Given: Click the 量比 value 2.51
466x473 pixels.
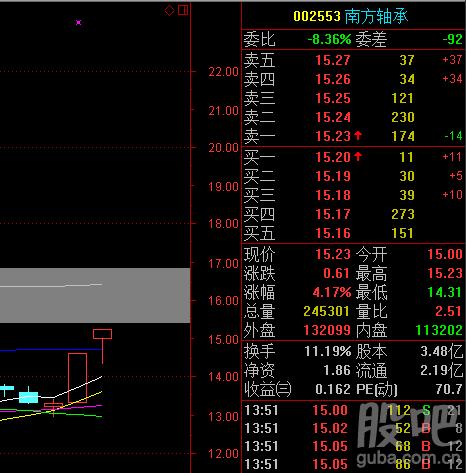Looking at the screenshot, I should pyautogui.click(x=449, y=311).
